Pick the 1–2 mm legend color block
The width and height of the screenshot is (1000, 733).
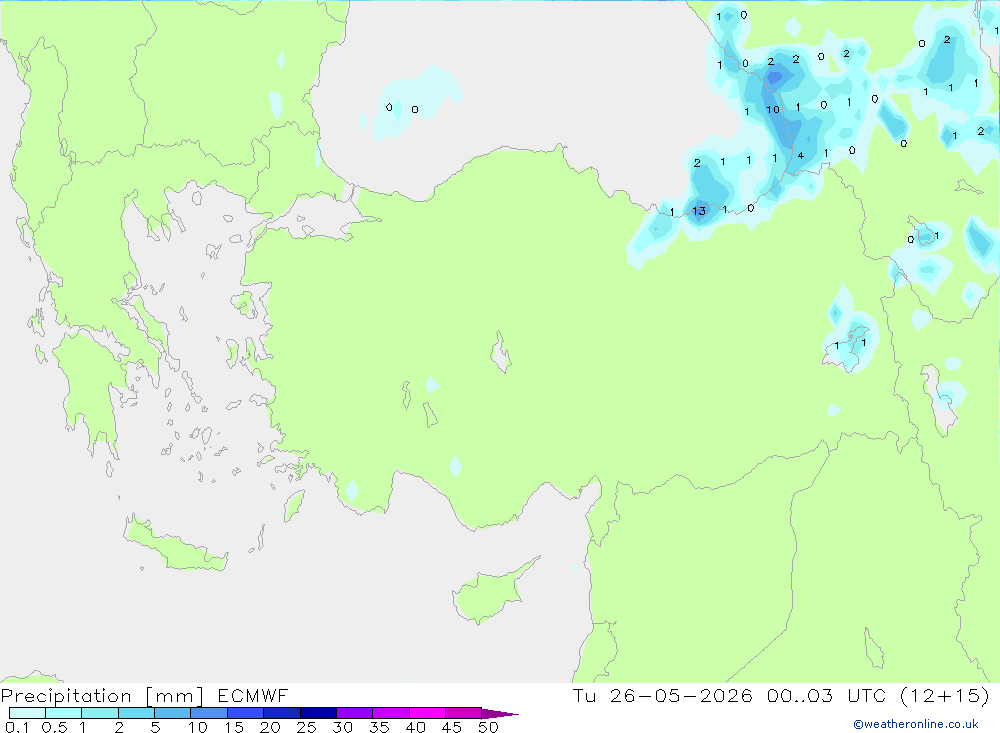tap(100, 713)
